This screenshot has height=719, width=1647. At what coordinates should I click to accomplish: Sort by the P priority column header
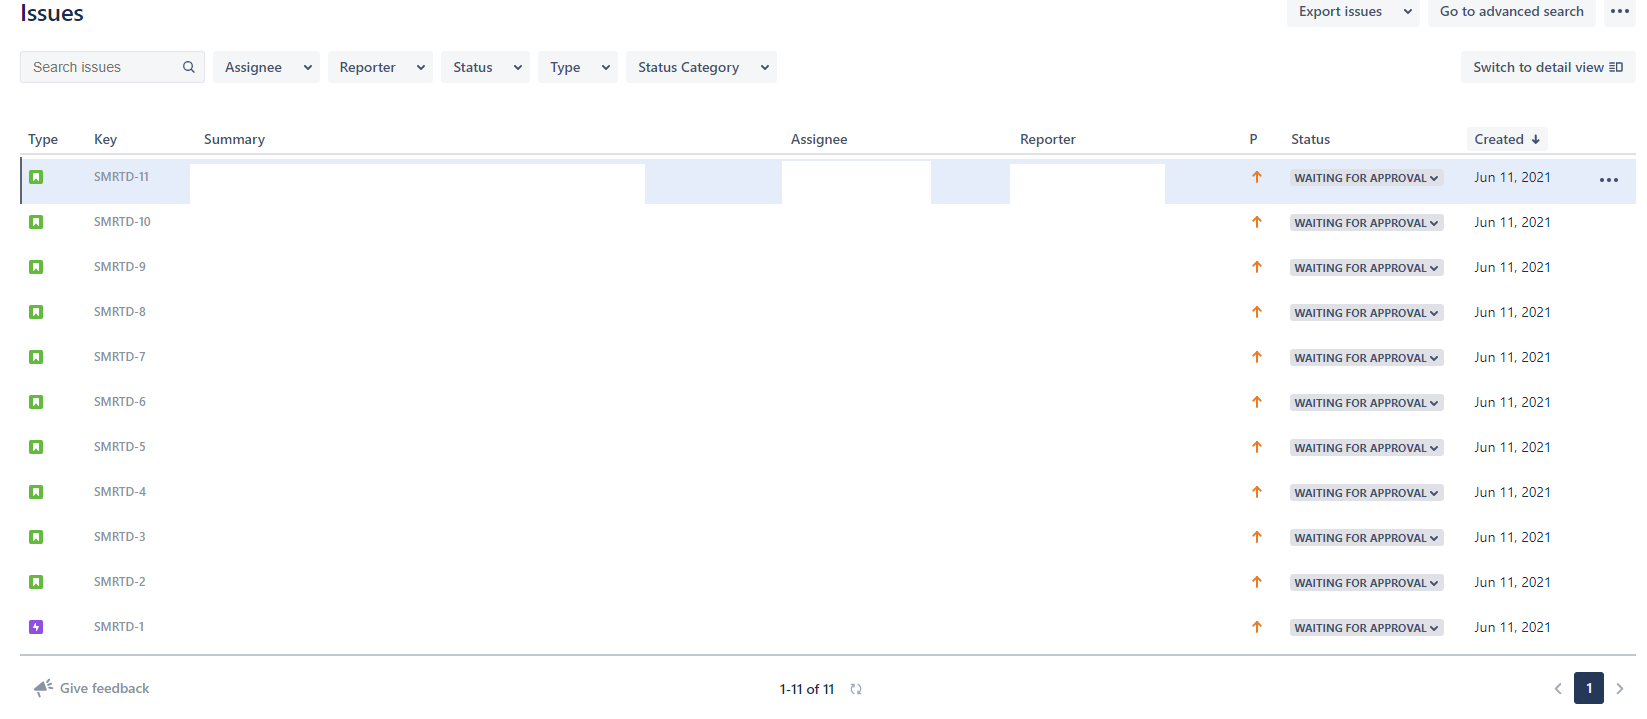(1253, 139)
